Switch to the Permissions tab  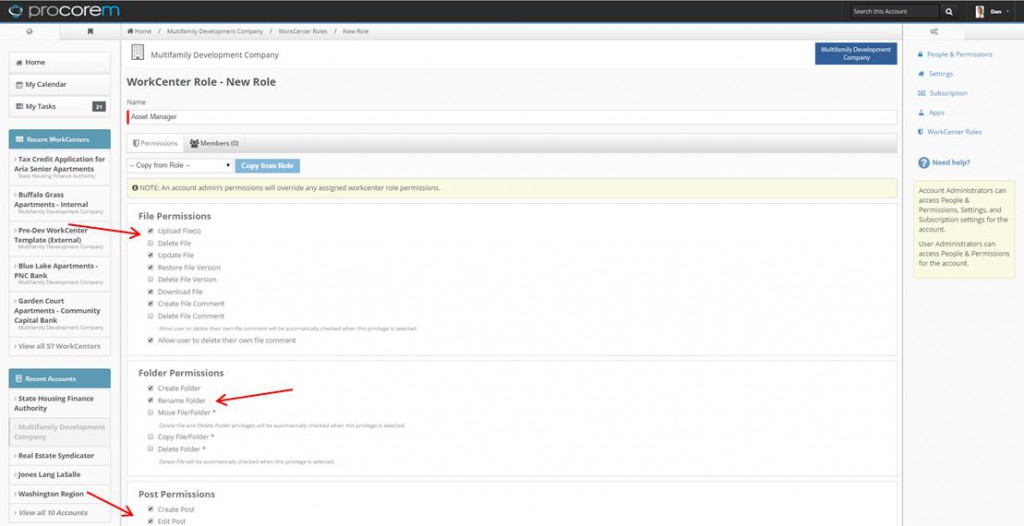pyautogui.click(x=155, y=143)
